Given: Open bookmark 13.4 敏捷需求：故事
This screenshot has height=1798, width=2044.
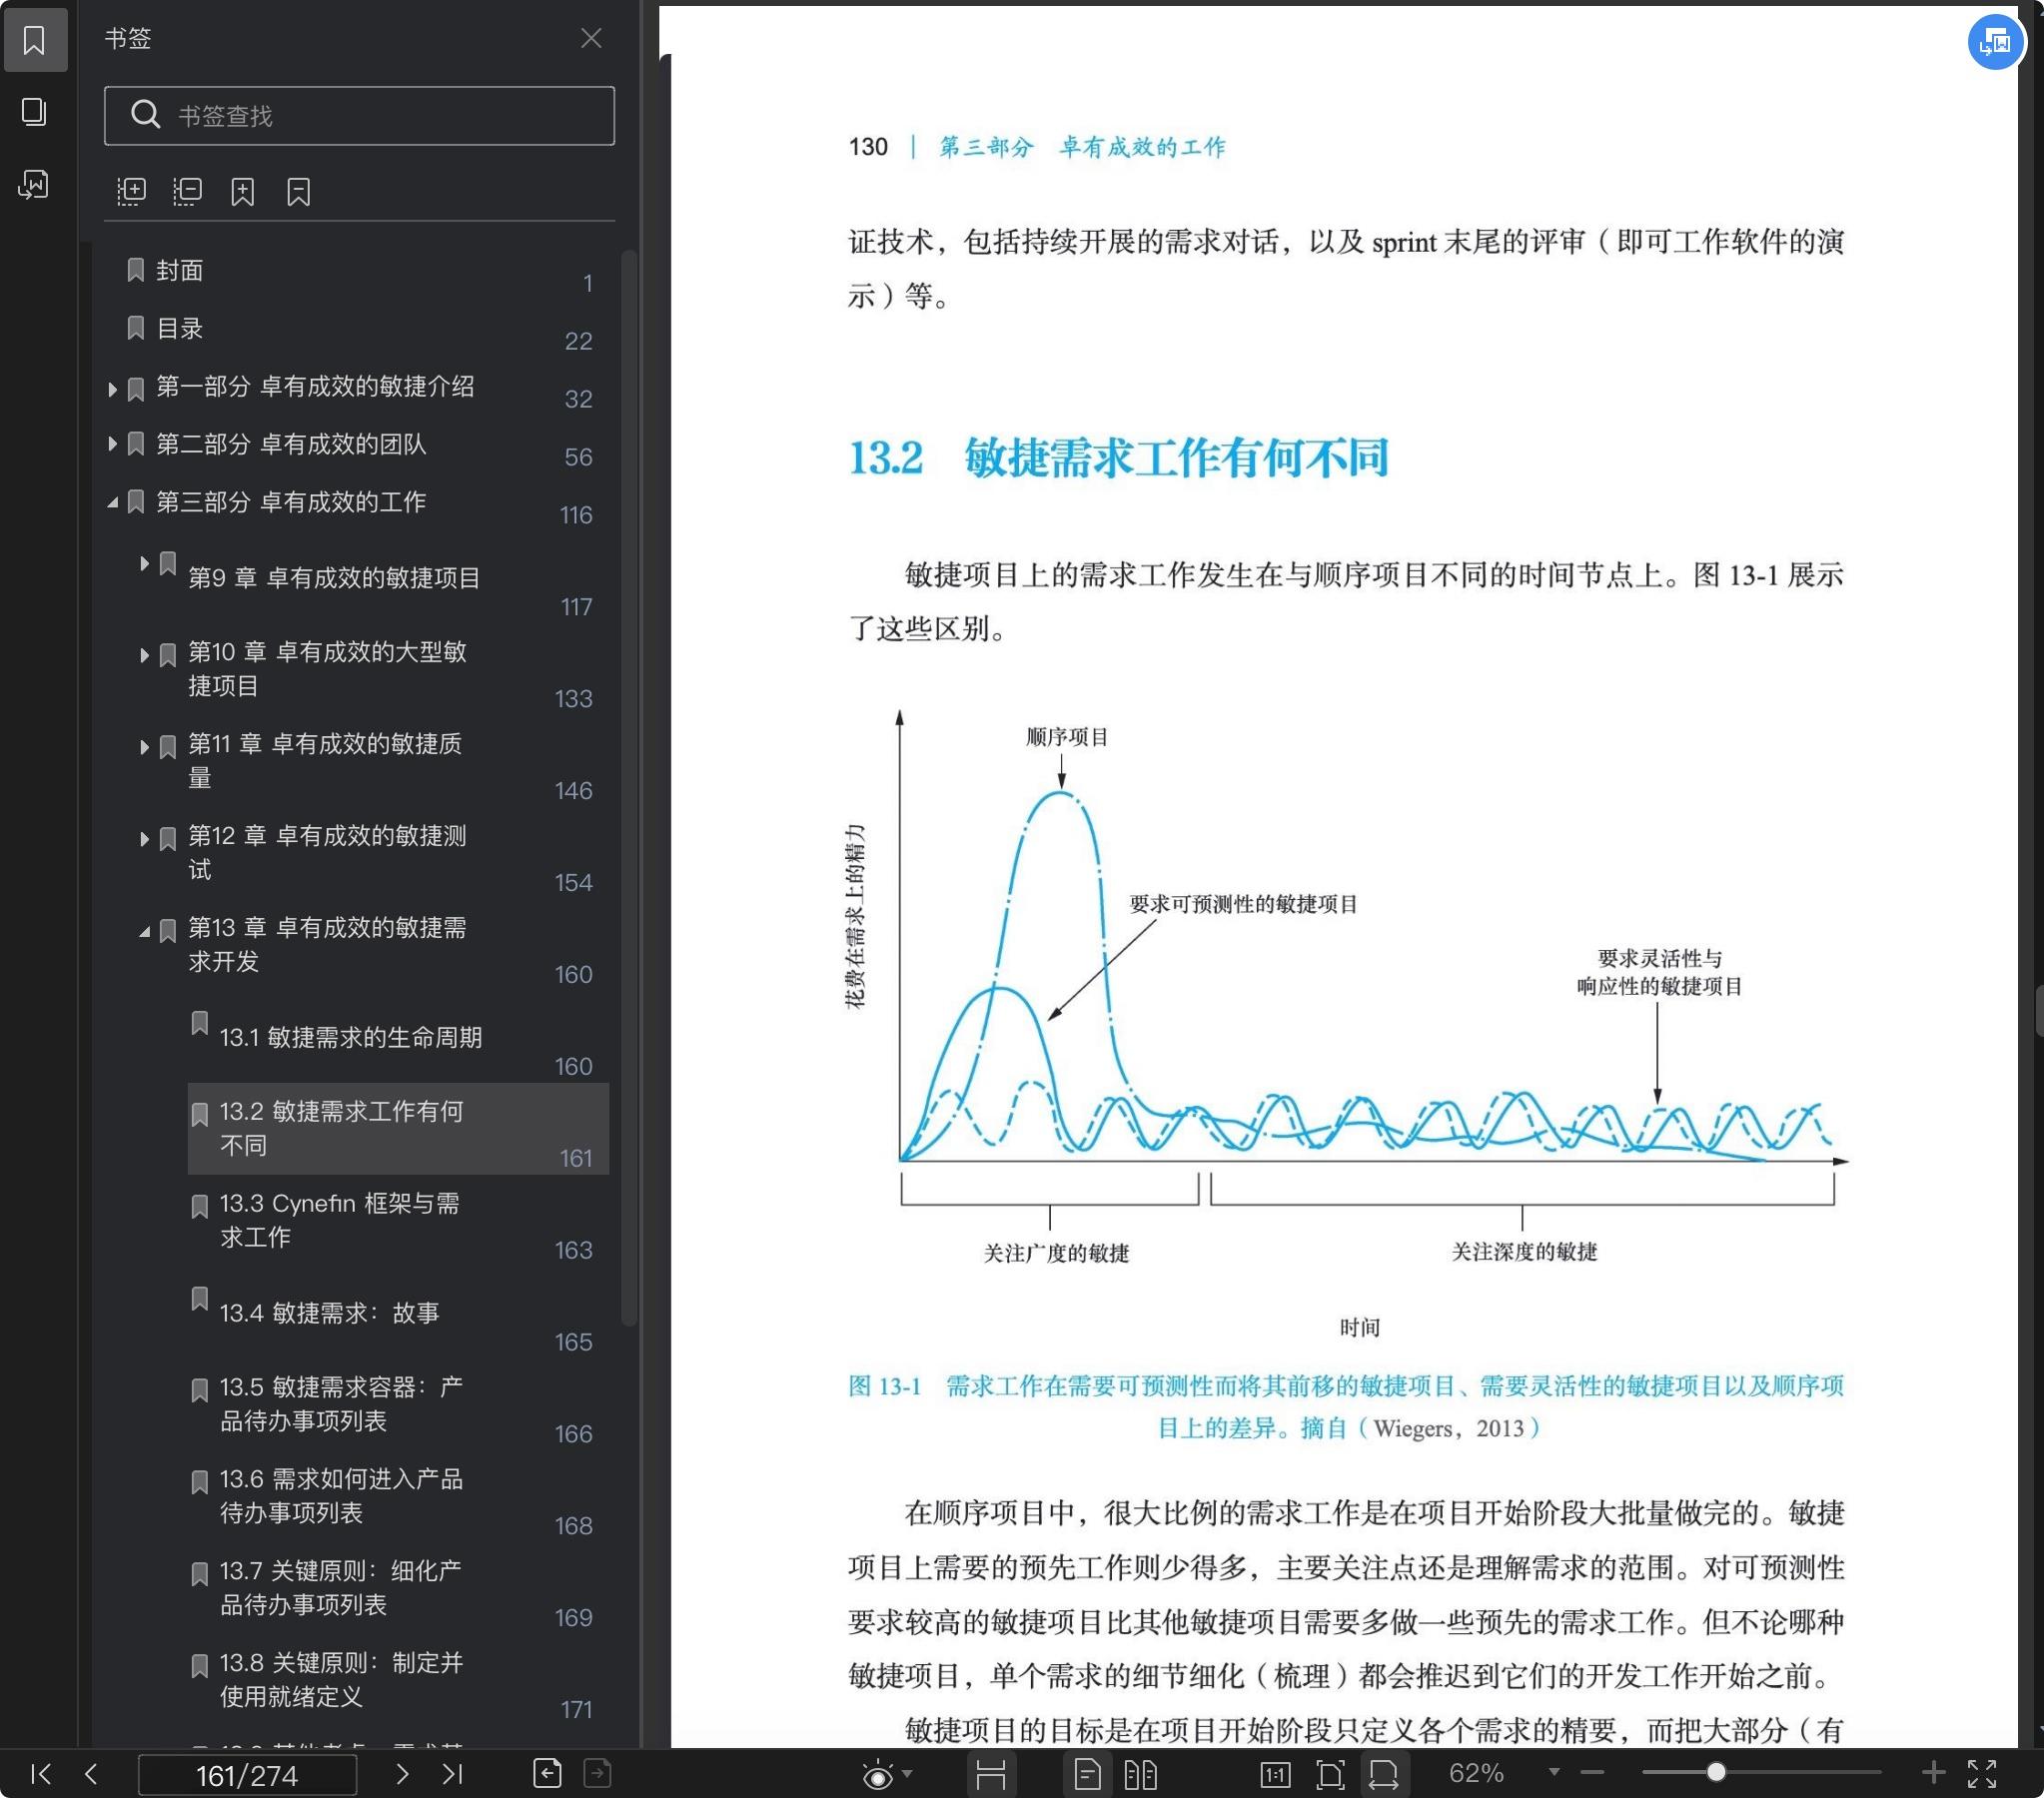Looking at the screenshot, I should pyautogui.click(x=330, y=1314).
